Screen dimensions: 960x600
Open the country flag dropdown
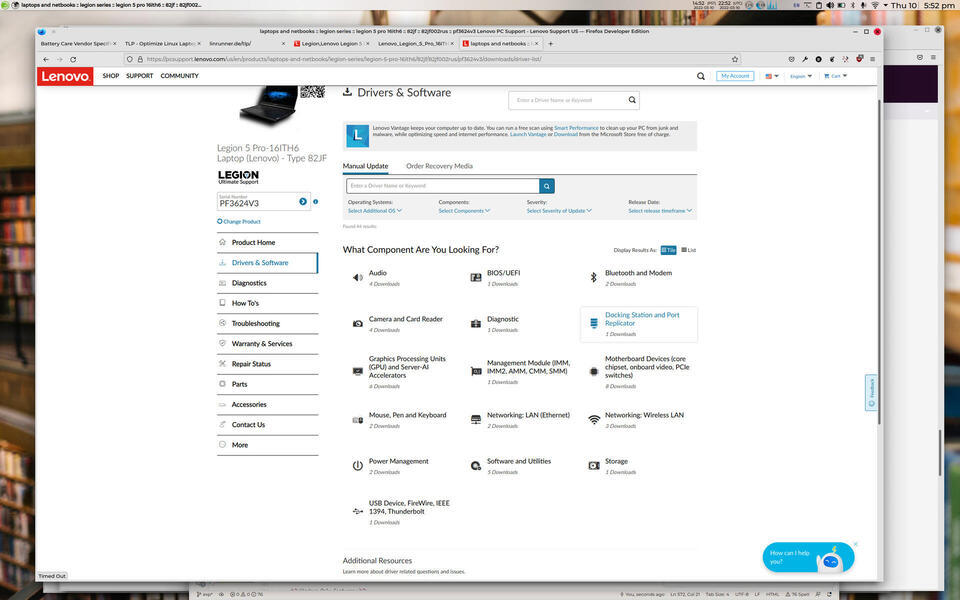772,76
